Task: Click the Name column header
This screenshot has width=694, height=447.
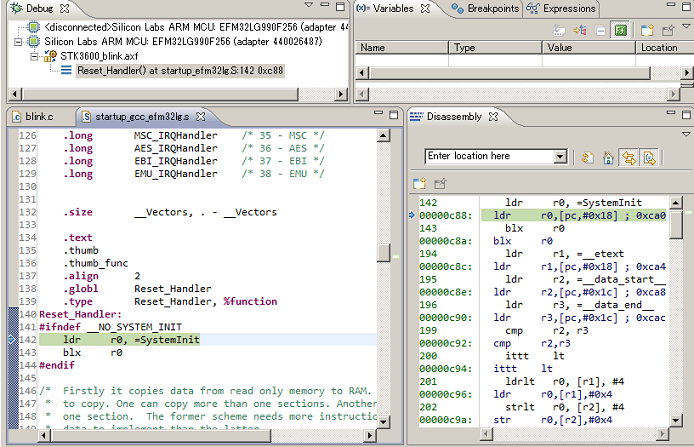Action: click(x=402, y=47)
